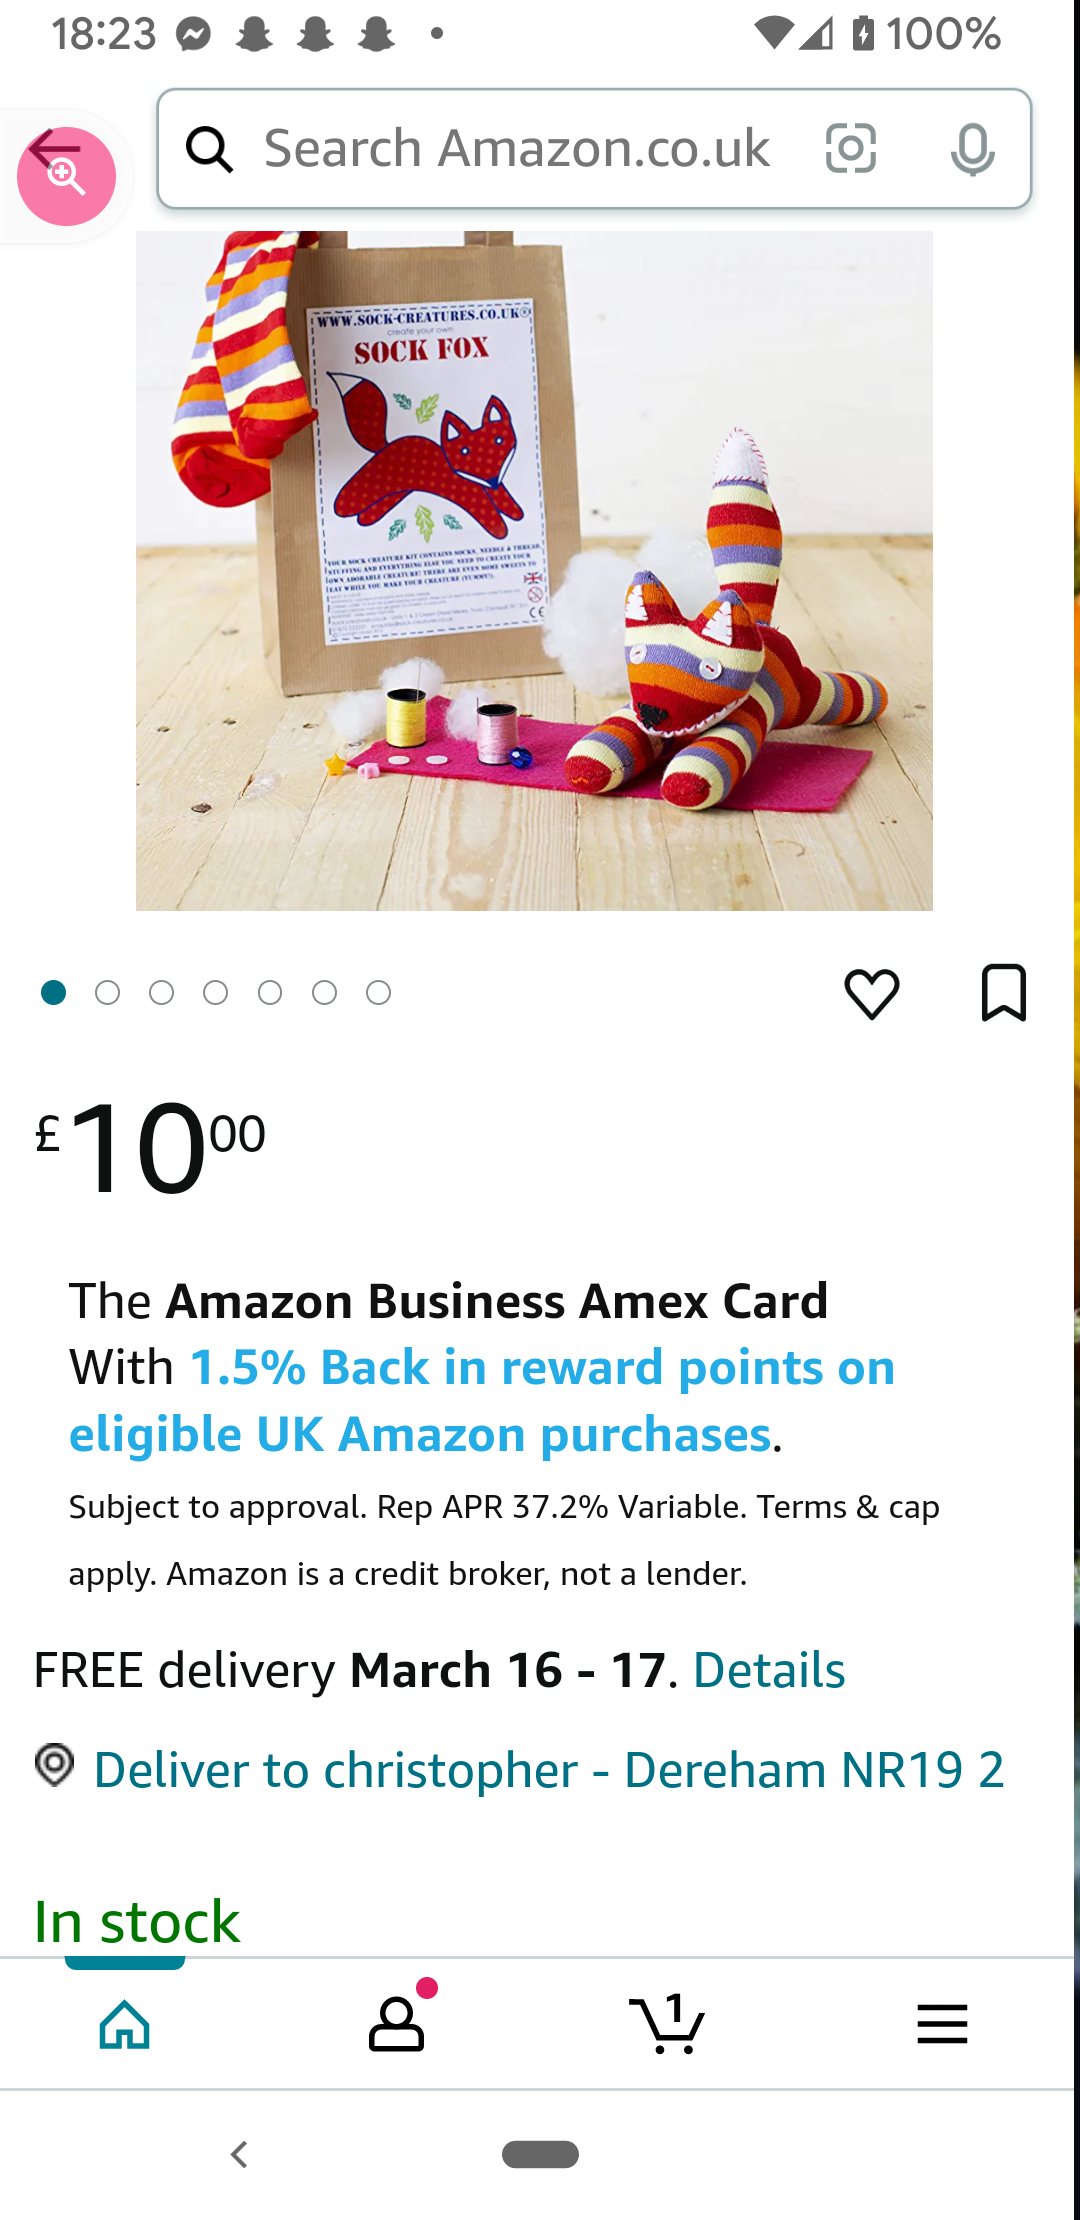Open the hamburger menu in bottom bar
This screenshot has width=1080, height=2220.
click(942, 2023)
